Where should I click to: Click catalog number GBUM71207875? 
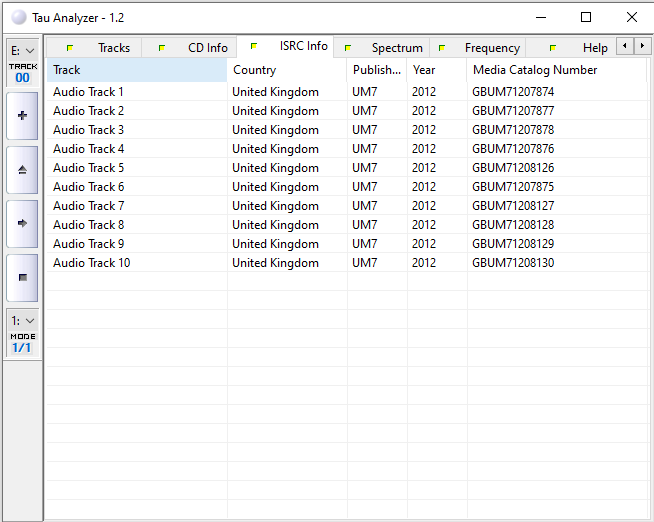[x=513, y=187]
